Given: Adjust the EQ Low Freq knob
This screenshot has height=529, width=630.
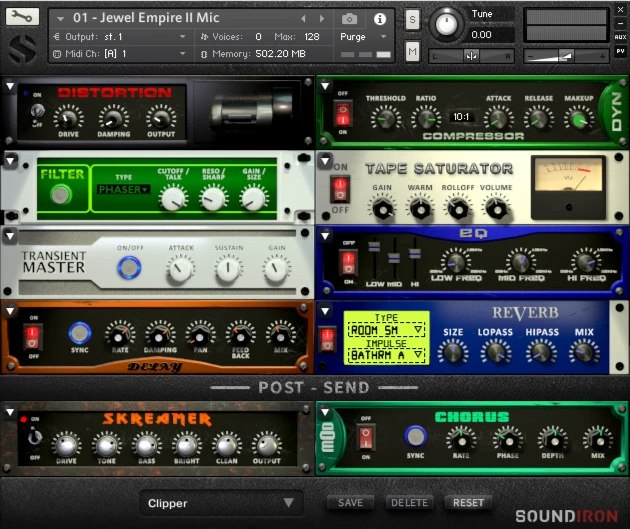Looking at the screenshot, I should pos(456,262).
